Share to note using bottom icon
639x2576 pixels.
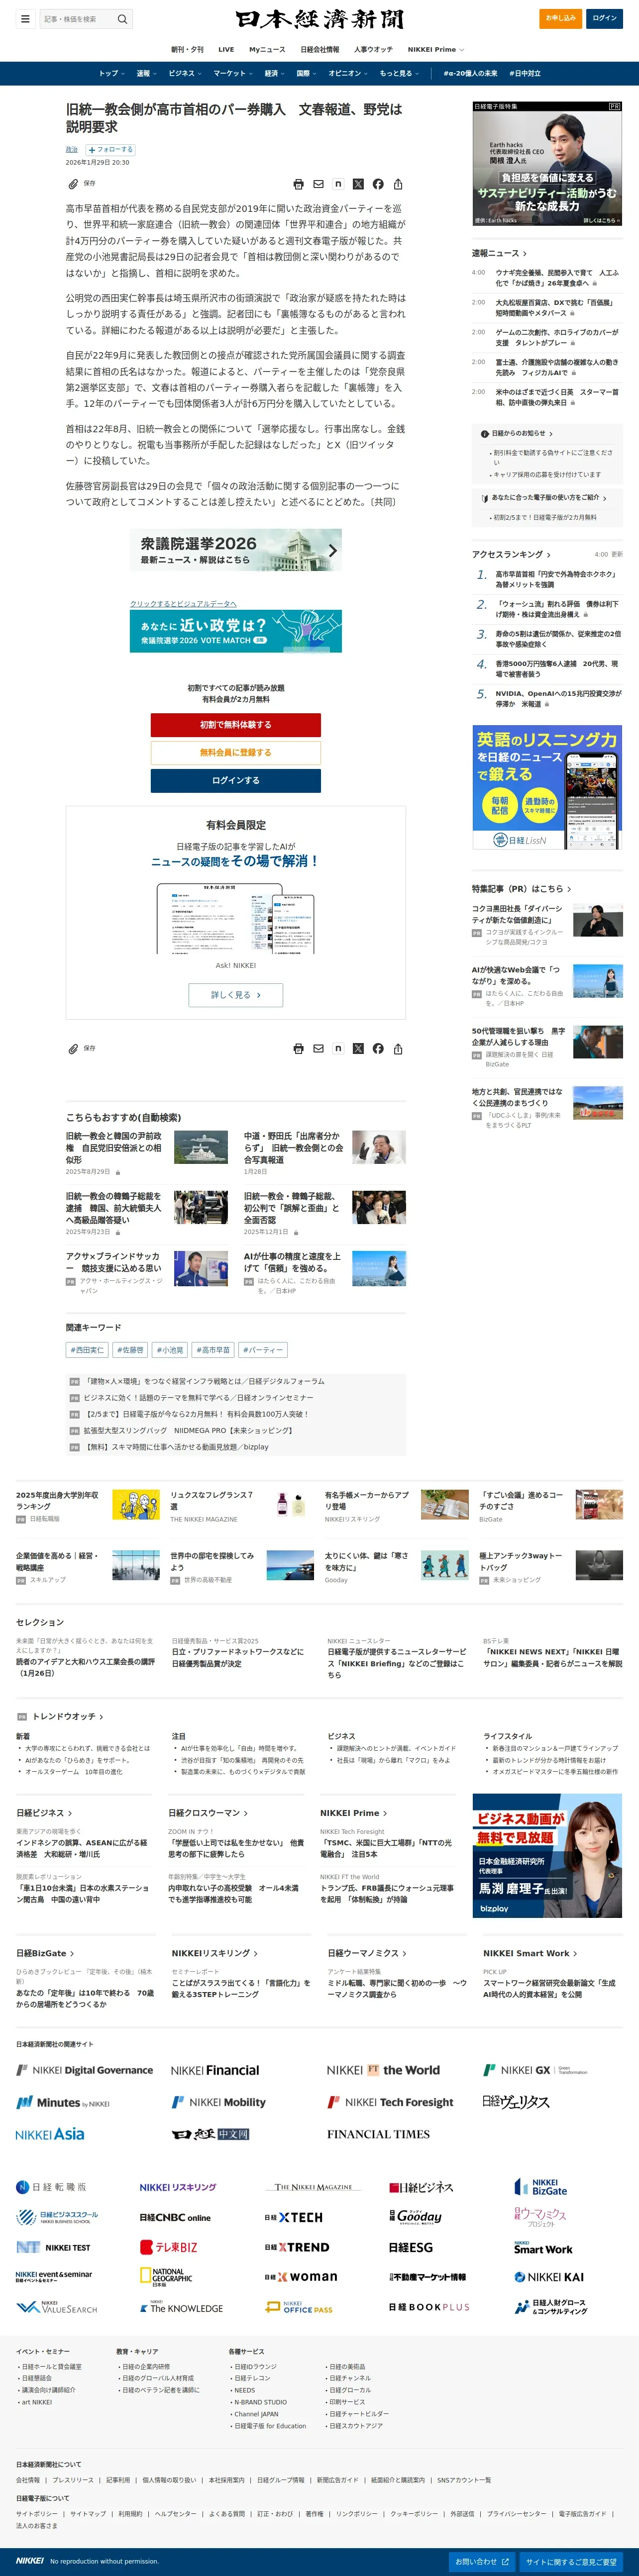pos(338,1049)
